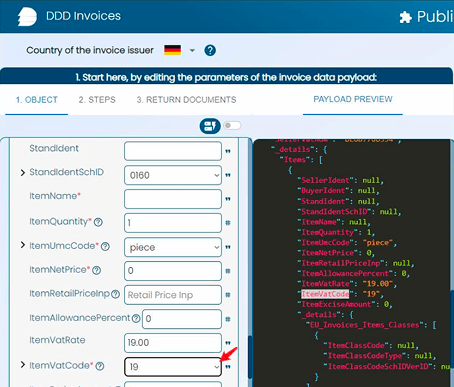The width and height of the screenshot is (454, 387).
Task: Click the string type icon beside StandIdentSchID
Action: 228,175
